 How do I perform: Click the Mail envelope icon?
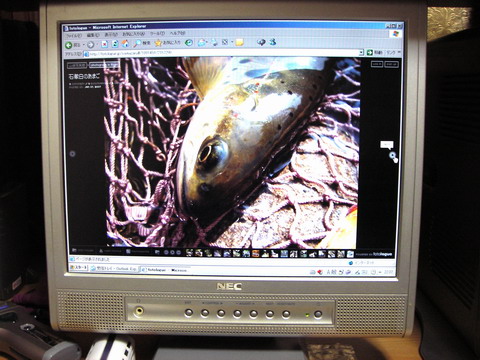[x=202, y=43]
